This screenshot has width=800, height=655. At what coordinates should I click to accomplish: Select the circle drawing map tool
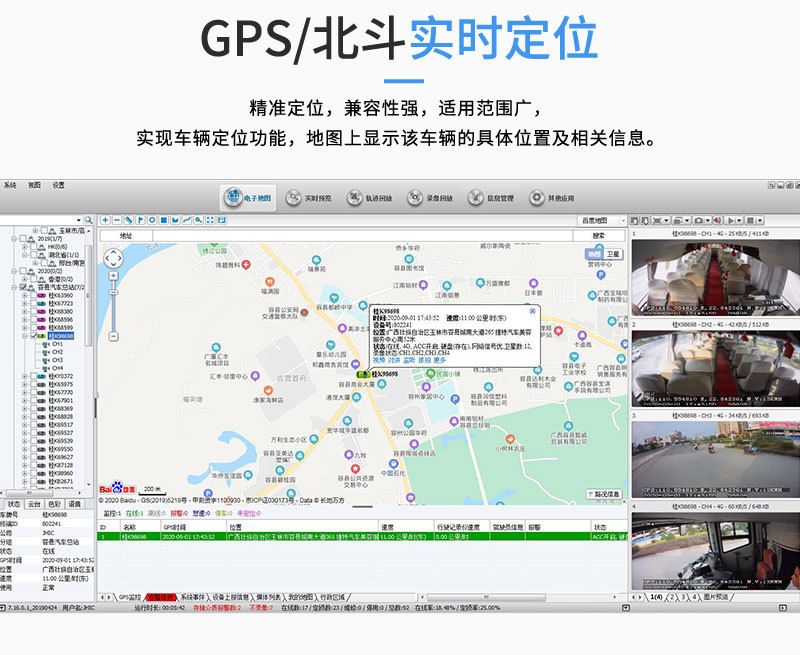(152, 220)
